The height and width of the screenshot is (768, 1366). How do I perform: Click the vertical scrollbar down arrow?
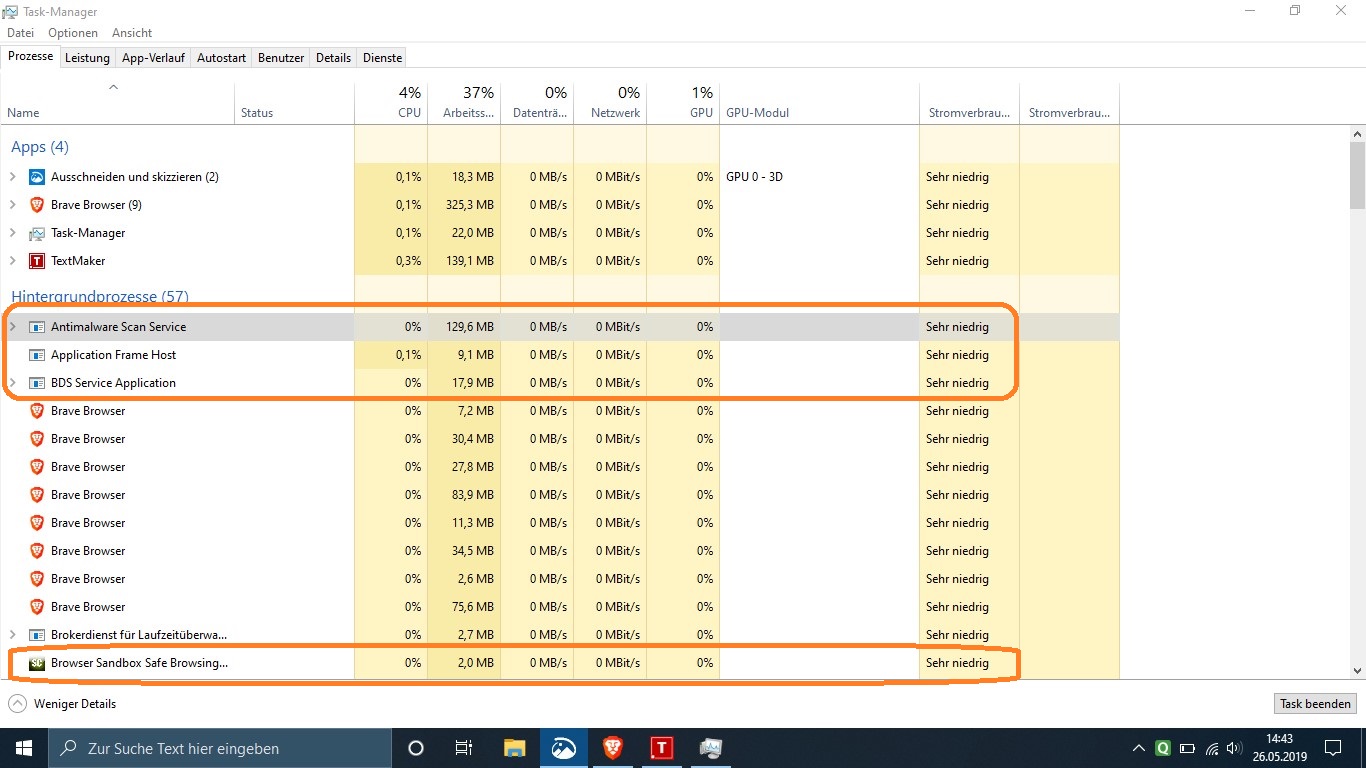[1357, 671]
